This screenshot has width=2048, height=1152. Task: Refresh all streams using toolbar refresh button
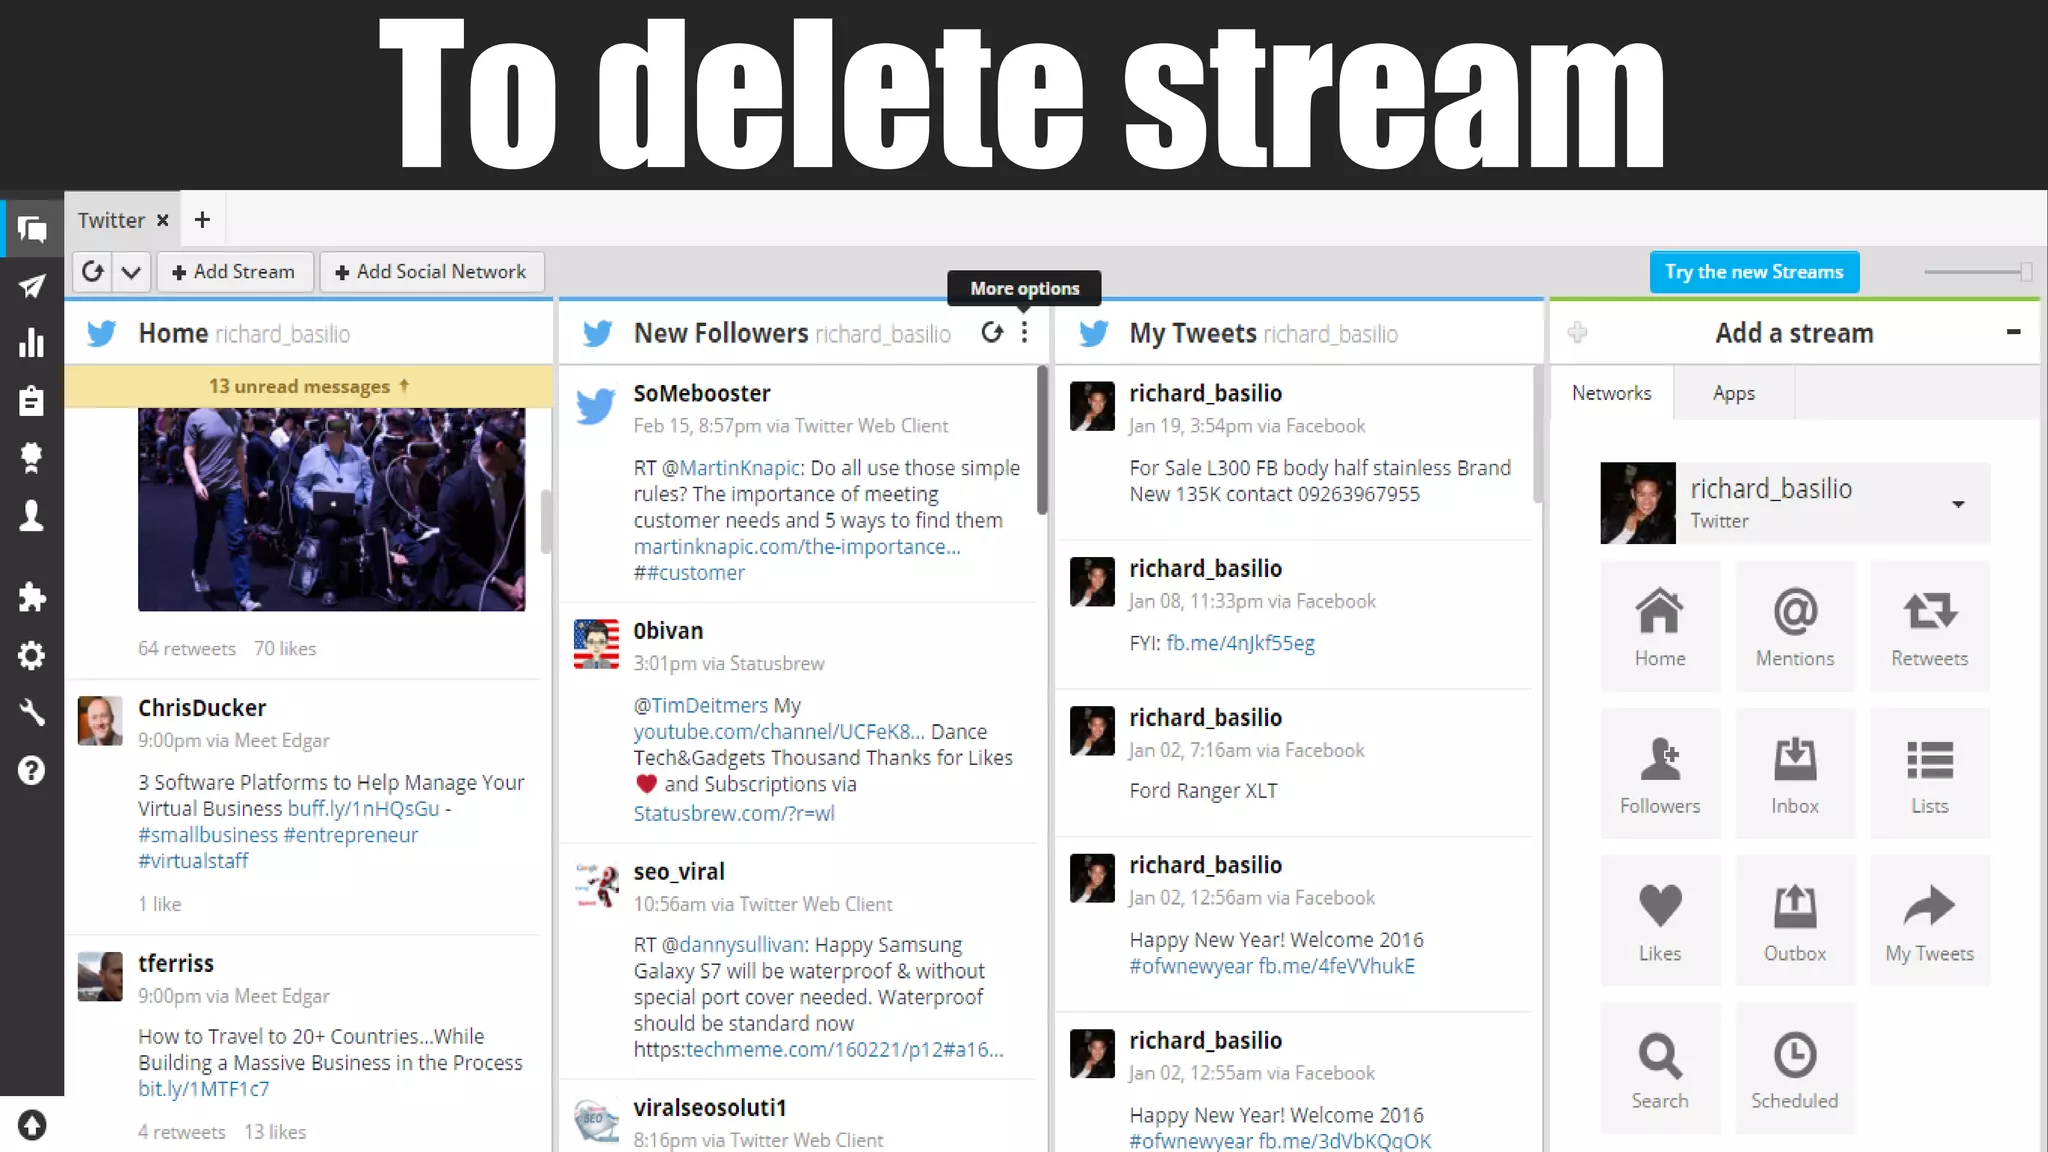click(x=93, y=272)
